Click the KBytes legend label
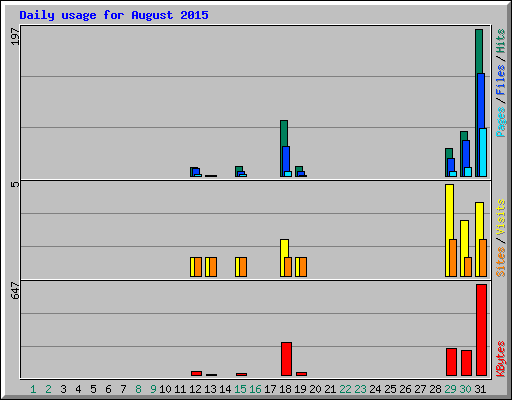Viewport: 512px width, 400px height. point(500,359)
